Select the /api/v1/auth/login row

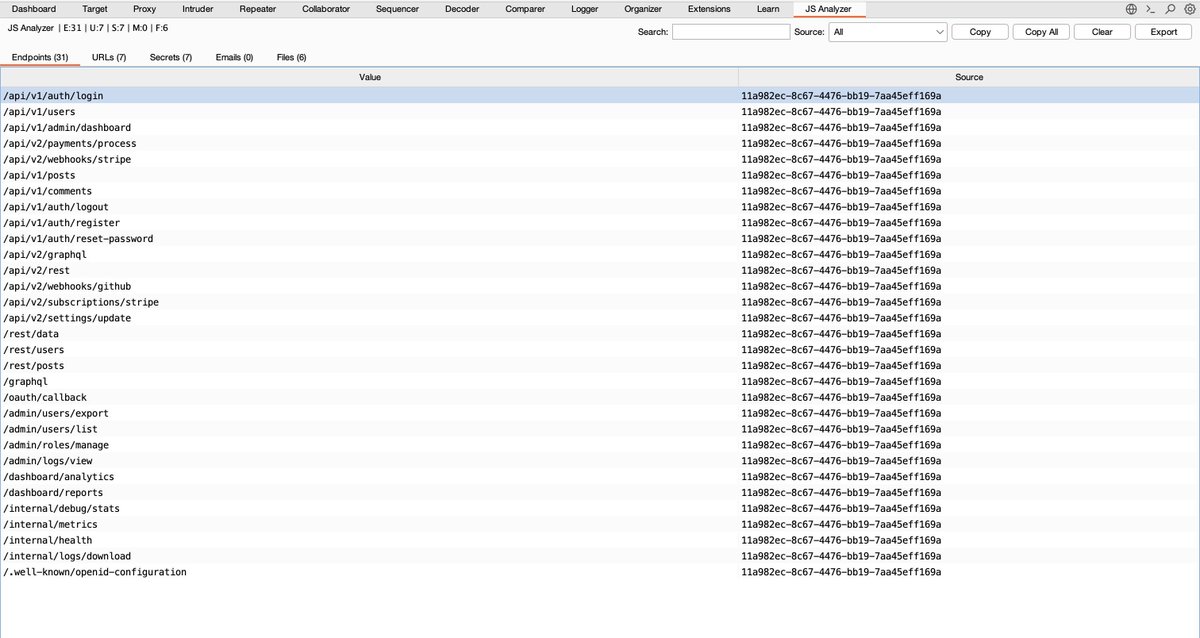[x=600, y=96]
